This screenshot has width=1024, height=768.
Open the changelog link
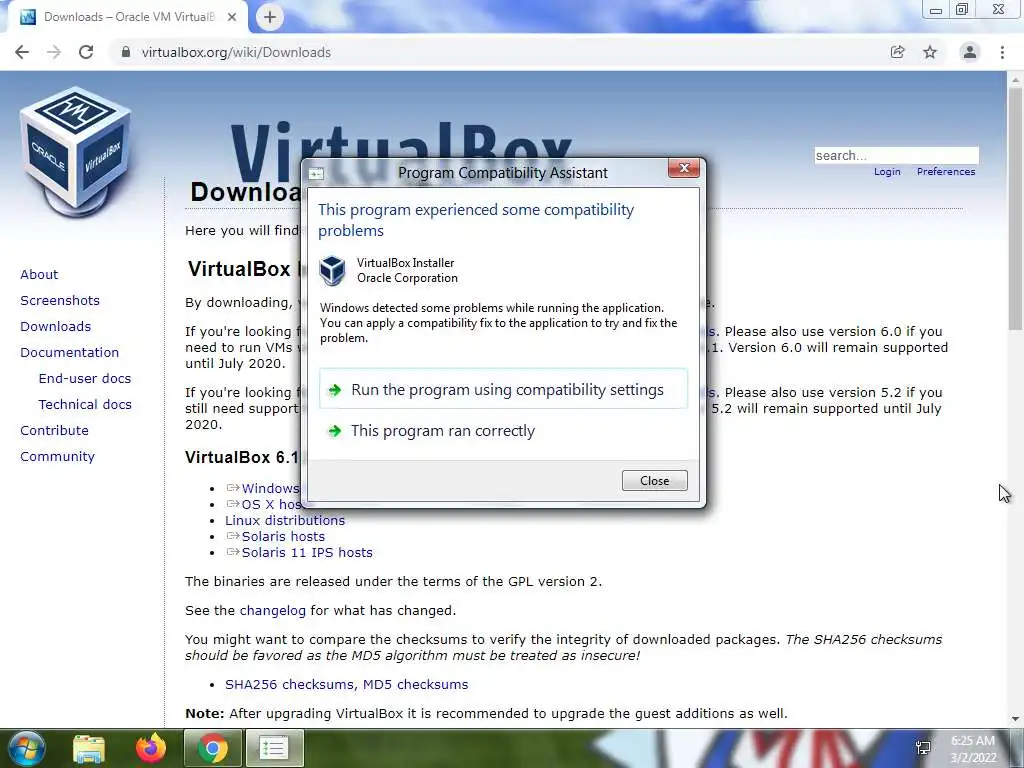[x=272, y=611]
